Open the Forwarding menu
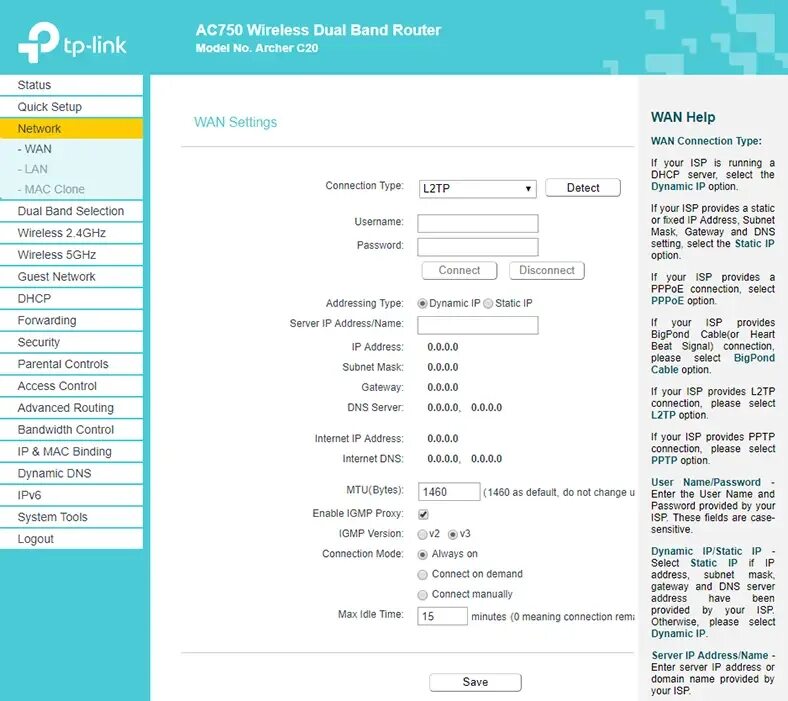Image resolution: width=788 pixels, height=701 pixels. pos(71,320)
